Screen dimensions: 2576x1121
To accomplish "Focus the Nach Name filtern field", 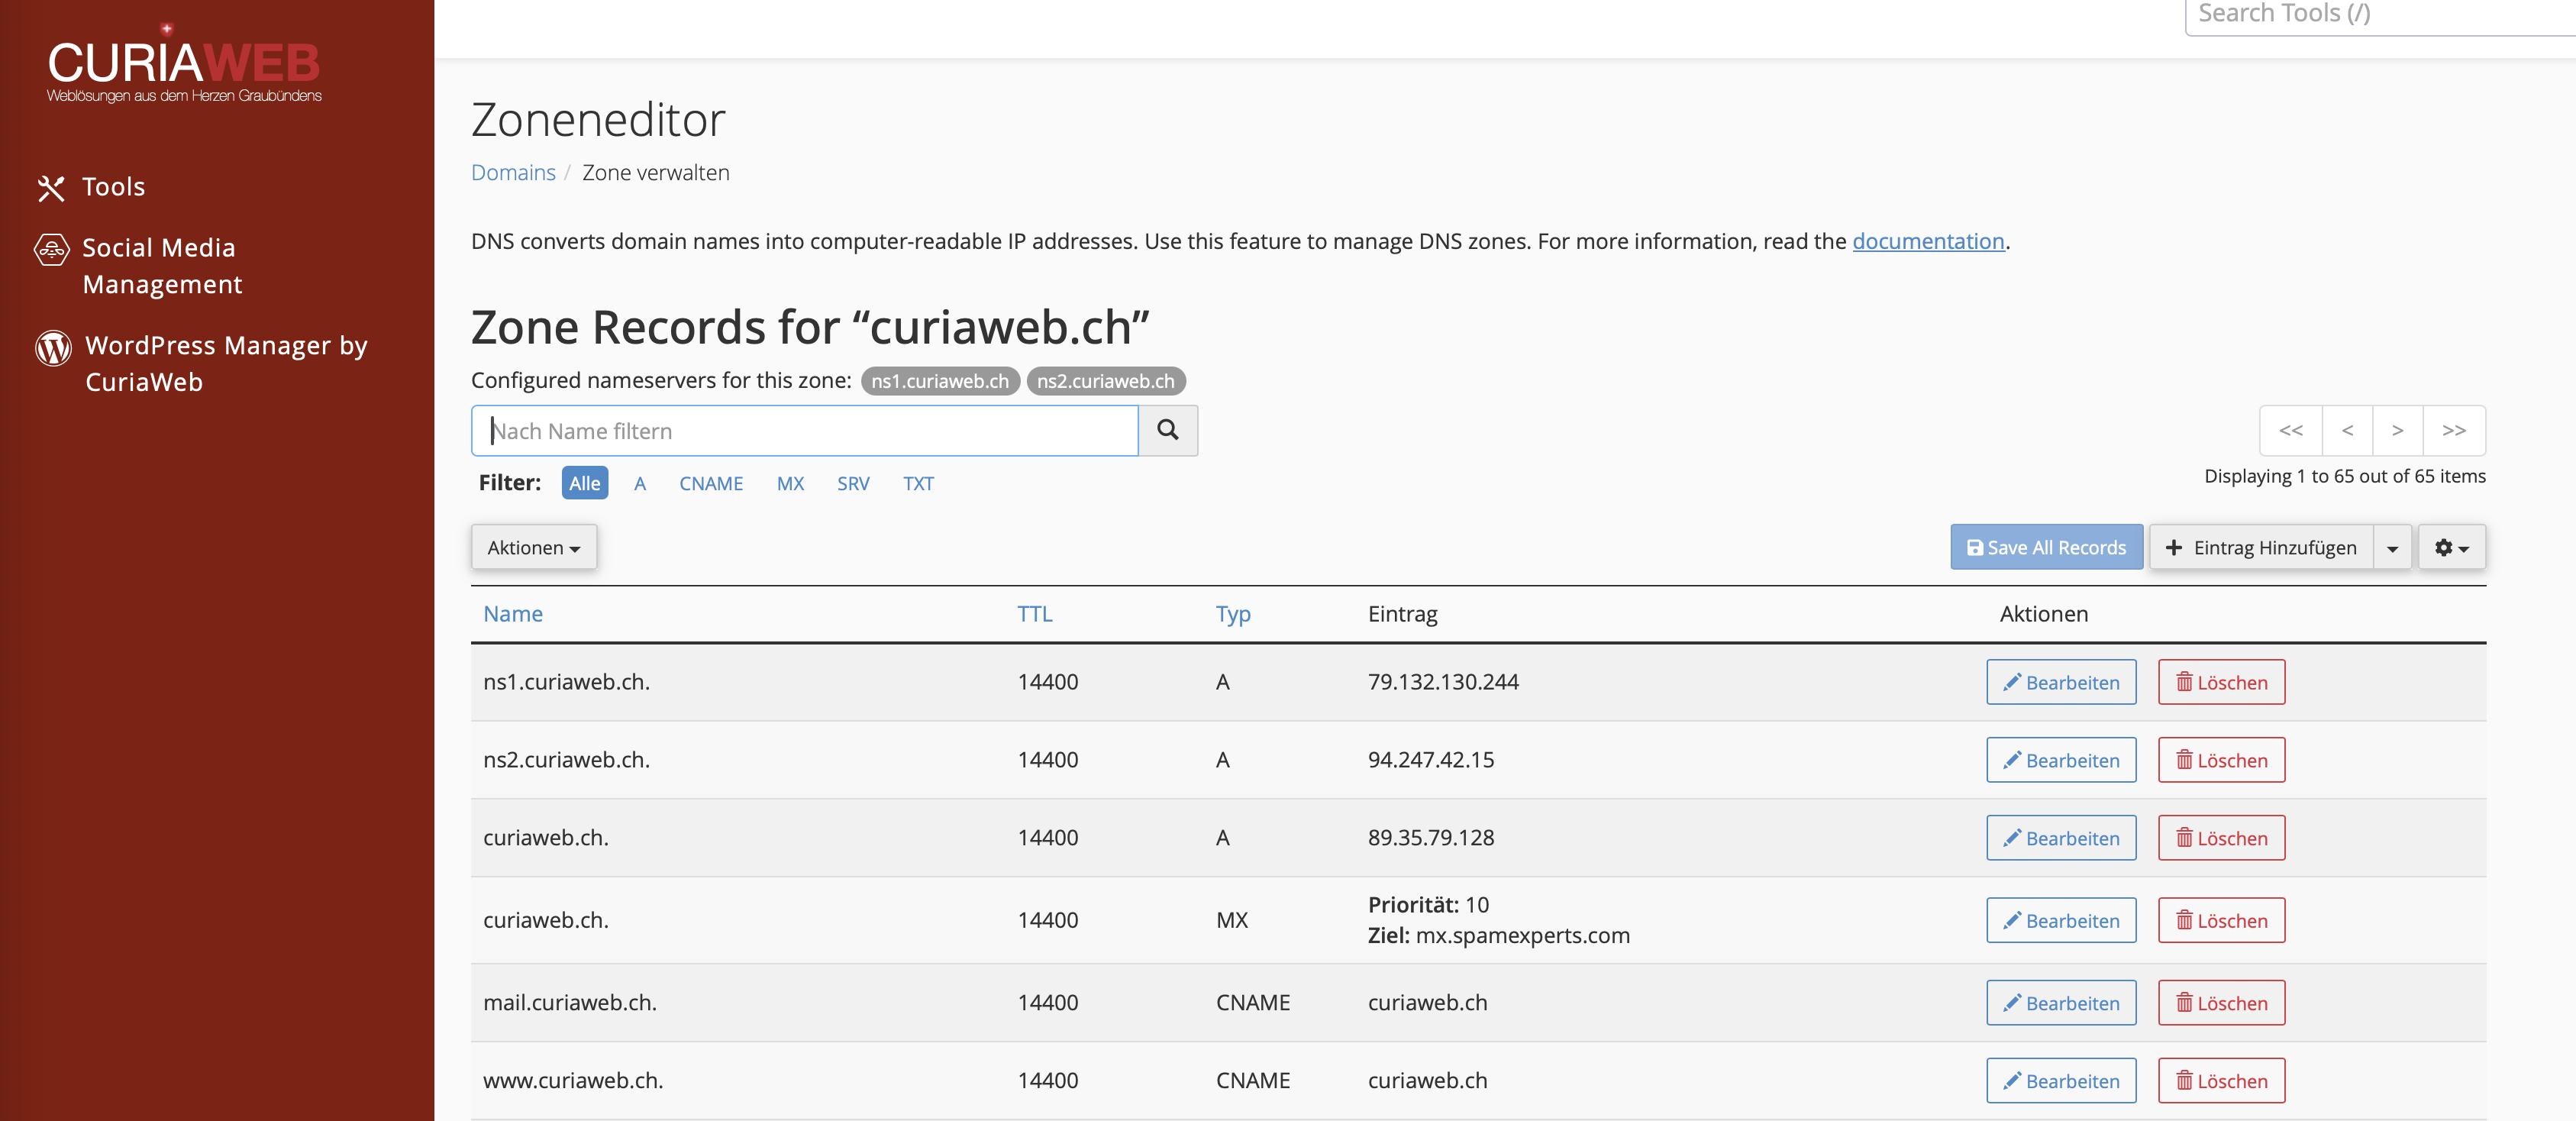I will click(x=805, y=431).
